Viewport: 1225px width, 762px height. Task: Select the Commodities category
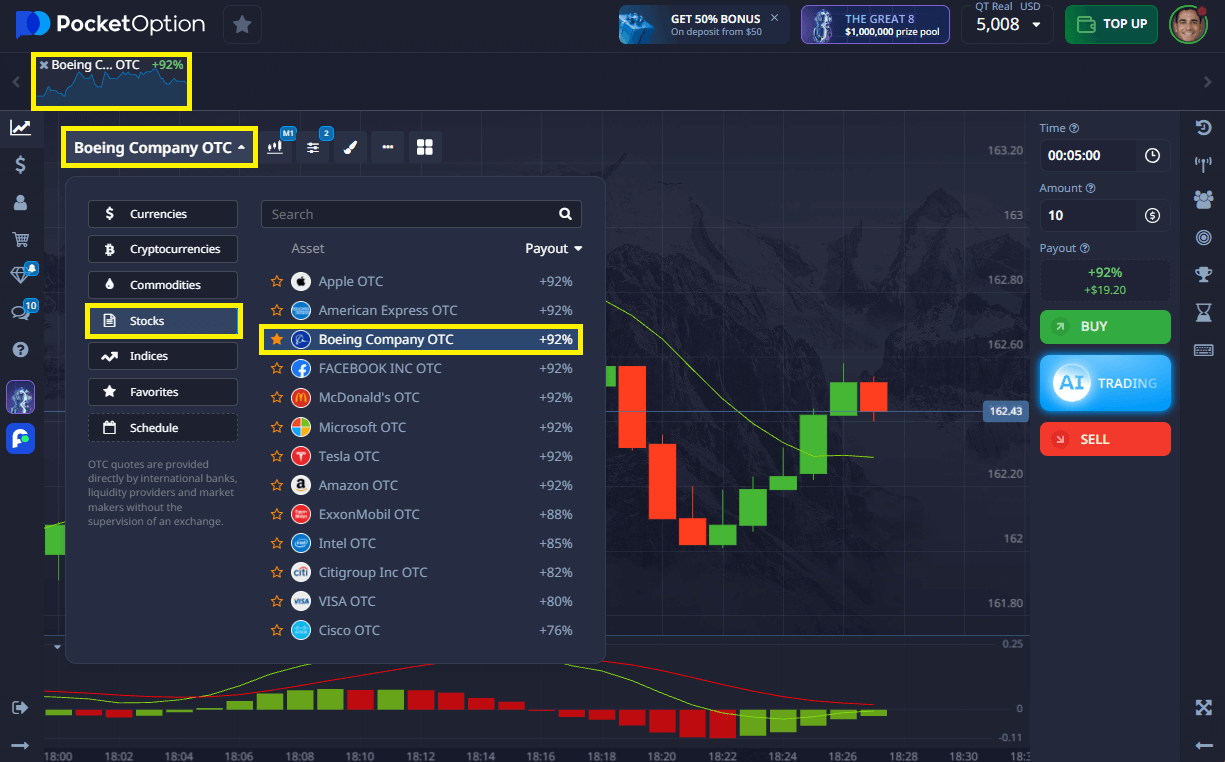[163, 285]
